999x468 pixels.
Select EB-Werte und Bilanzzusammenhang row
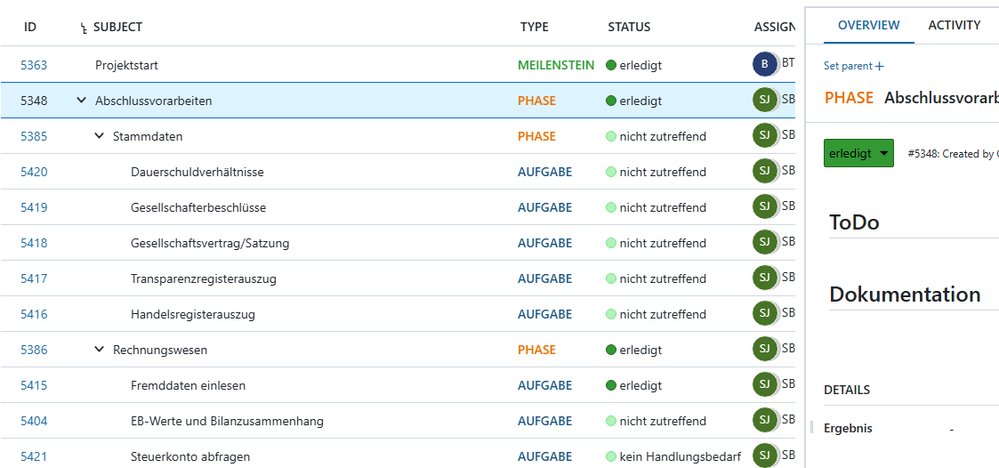click(x=398, y=421)
